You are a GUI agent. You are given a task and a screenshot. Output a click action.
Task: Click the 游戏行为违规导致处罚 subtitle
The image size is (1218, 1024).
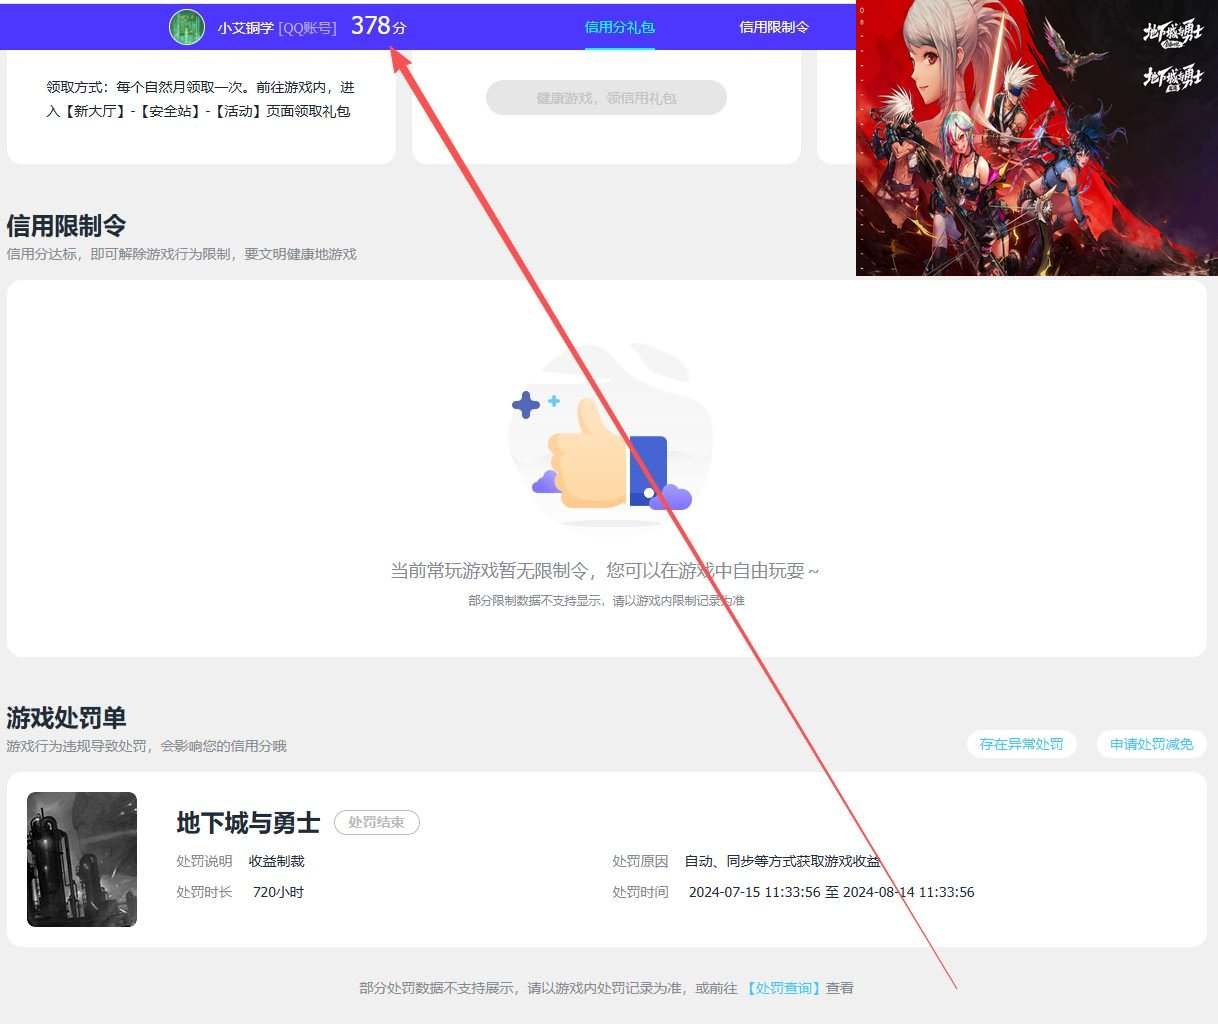pos(146,746)
